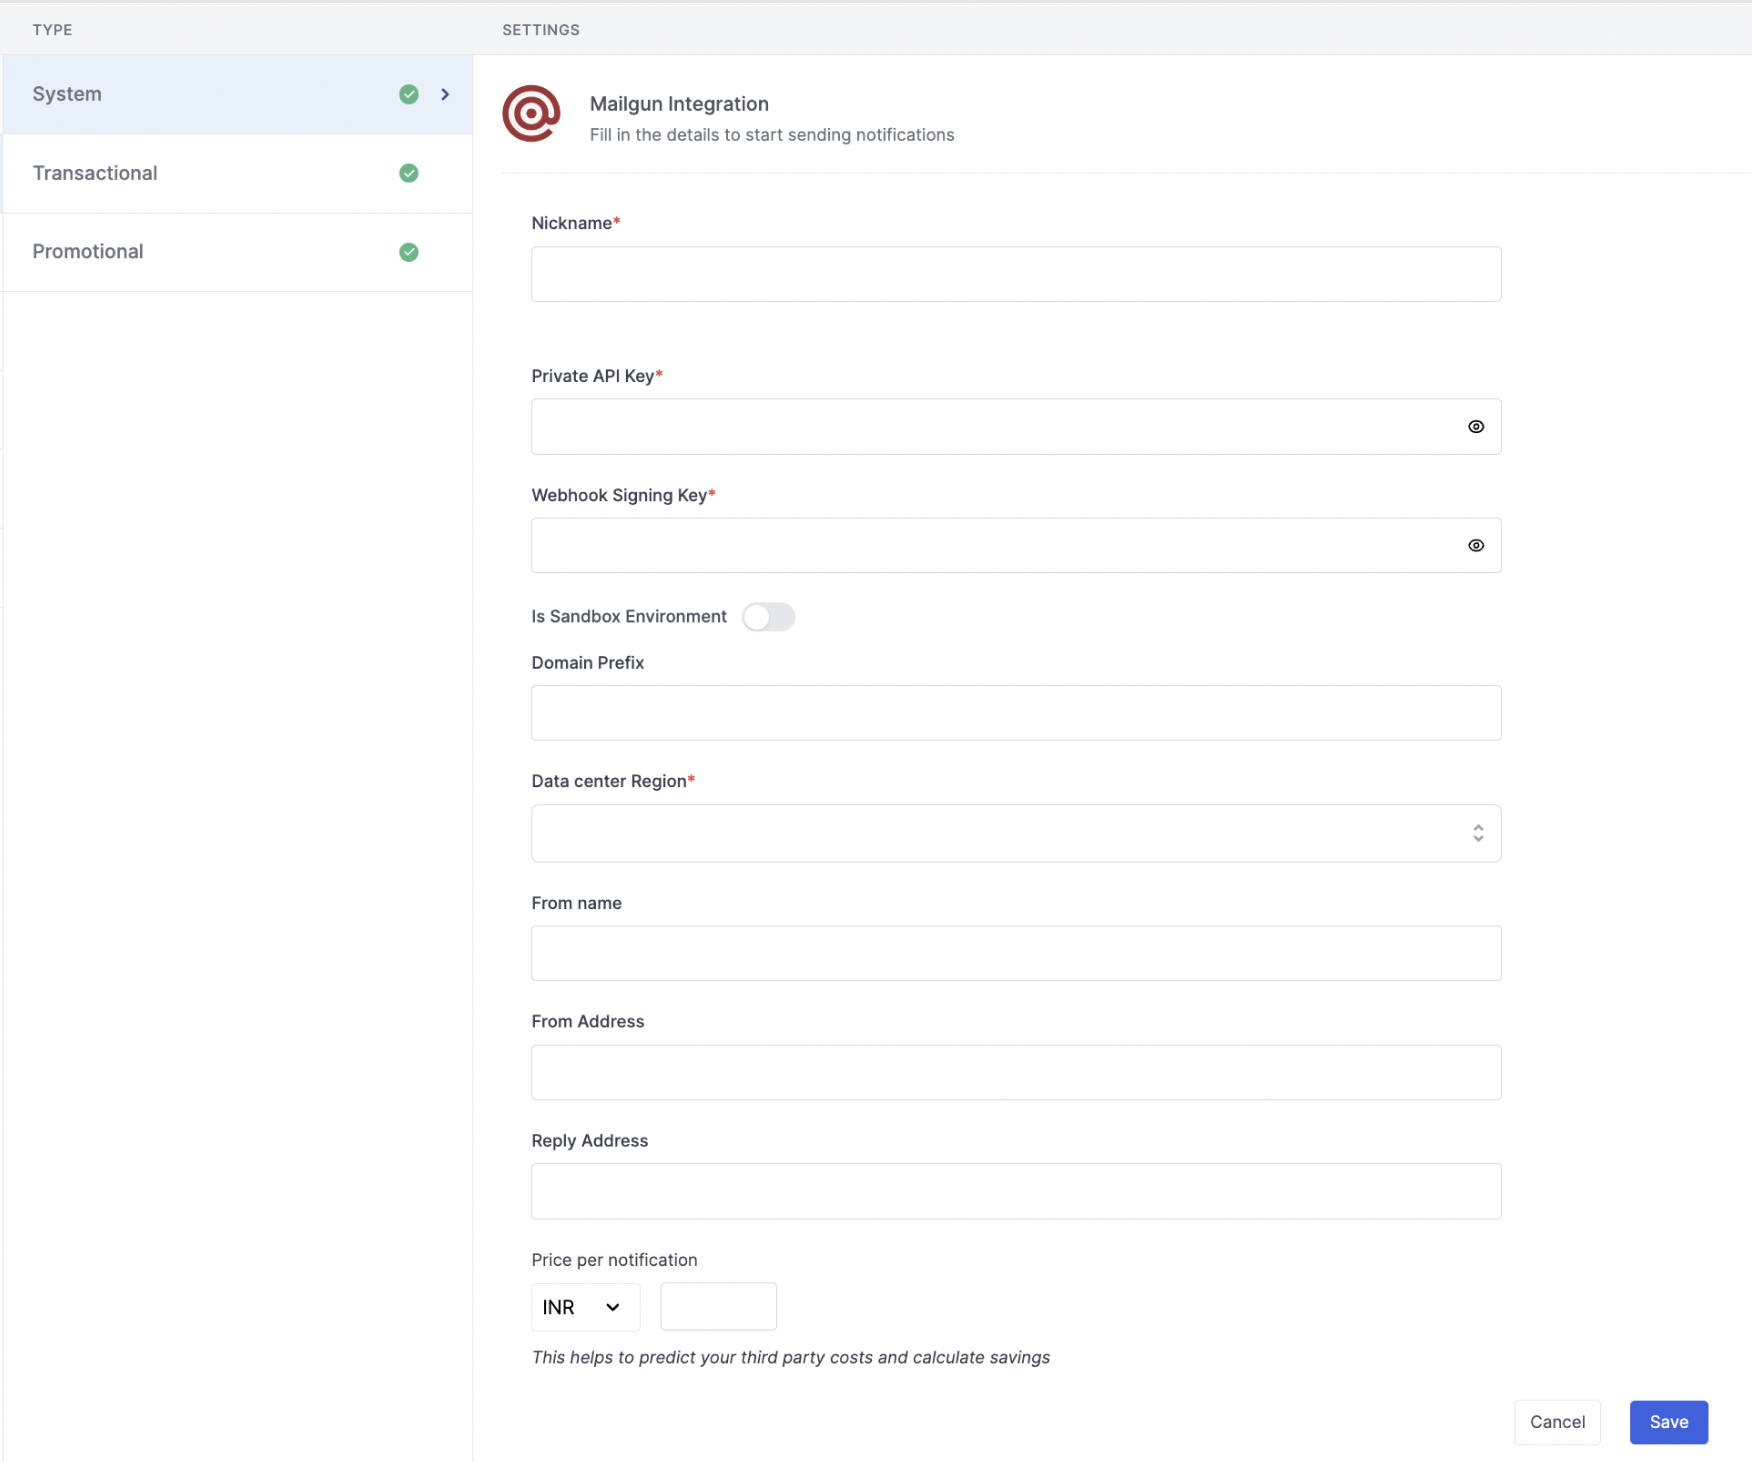Reveal the Webhook Signing Key value
1752x1462 pixels.
point(1476,546)
